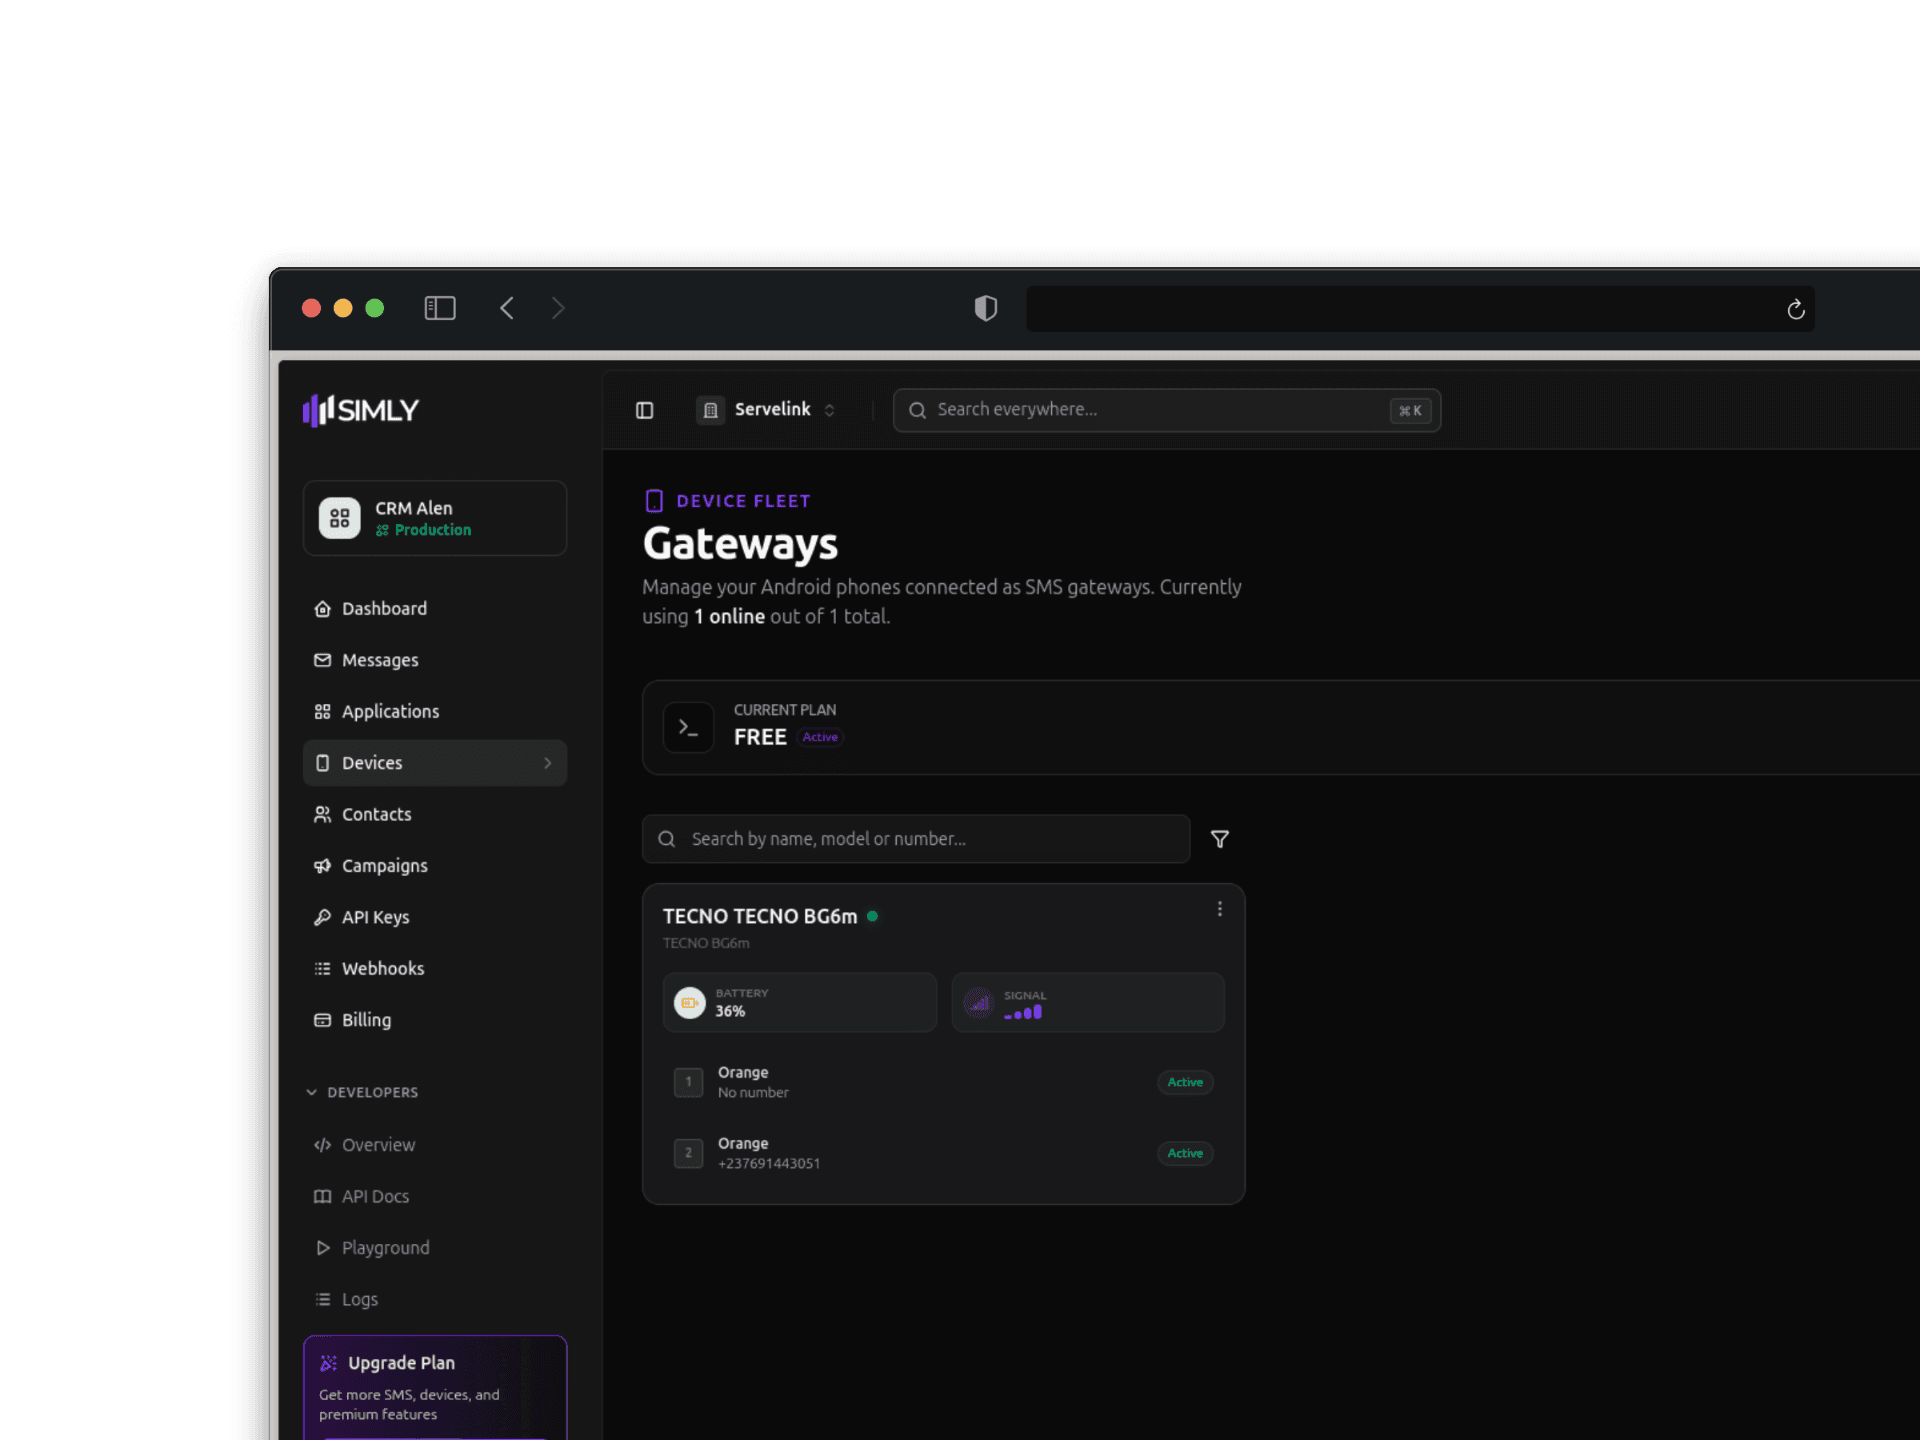Click the signal strength bars indicator
The width and height of the screenshot is (1920, 1440).
pos(1023,1012)
